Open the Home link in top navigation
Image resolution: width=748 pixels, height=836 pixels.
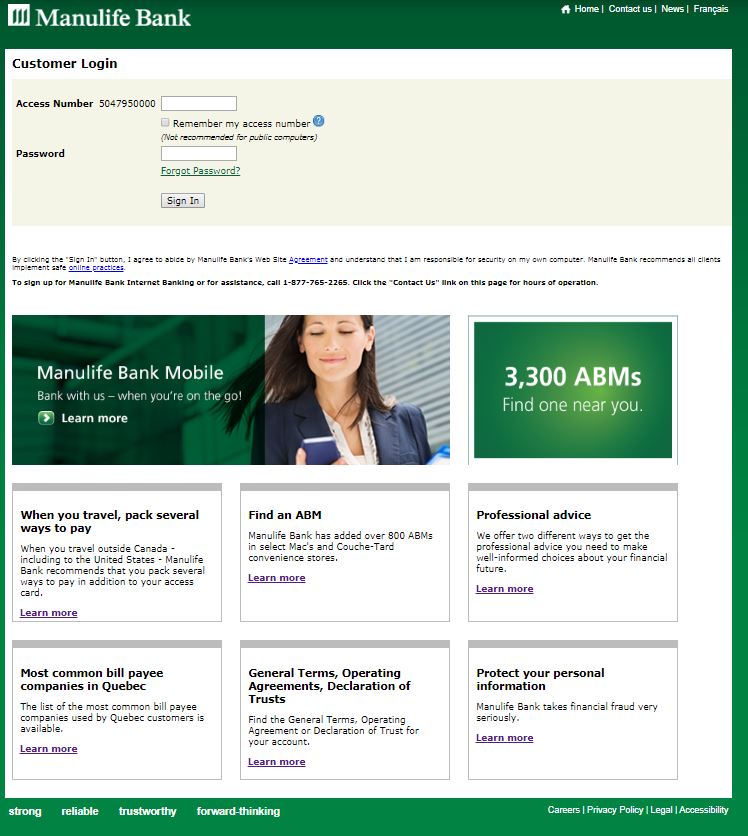[x=586, y=9]
